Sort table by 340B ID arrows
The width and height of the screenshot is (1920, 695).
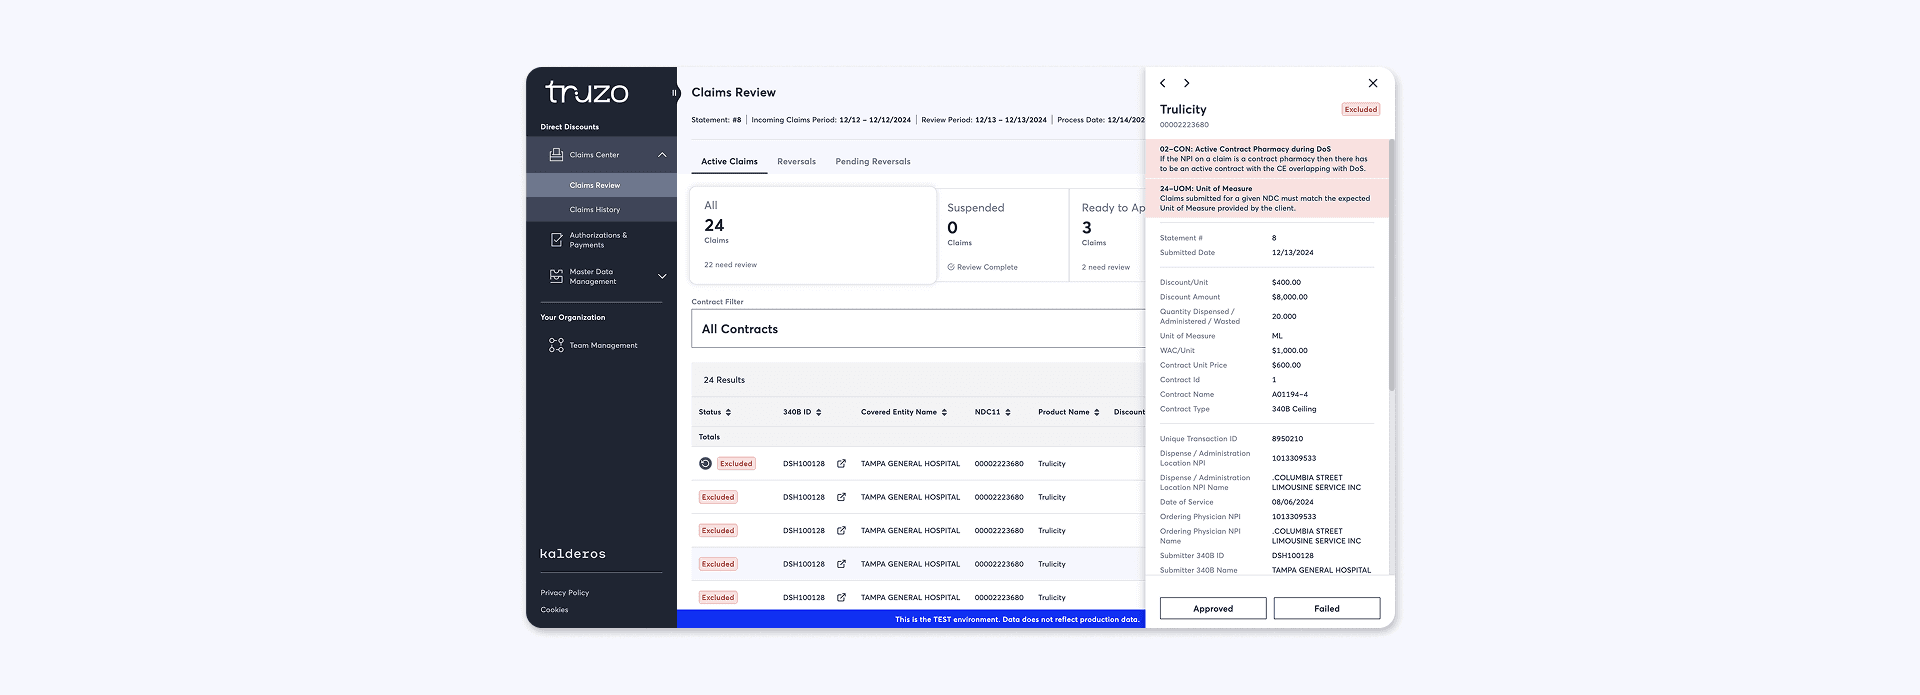click(819, 412)
